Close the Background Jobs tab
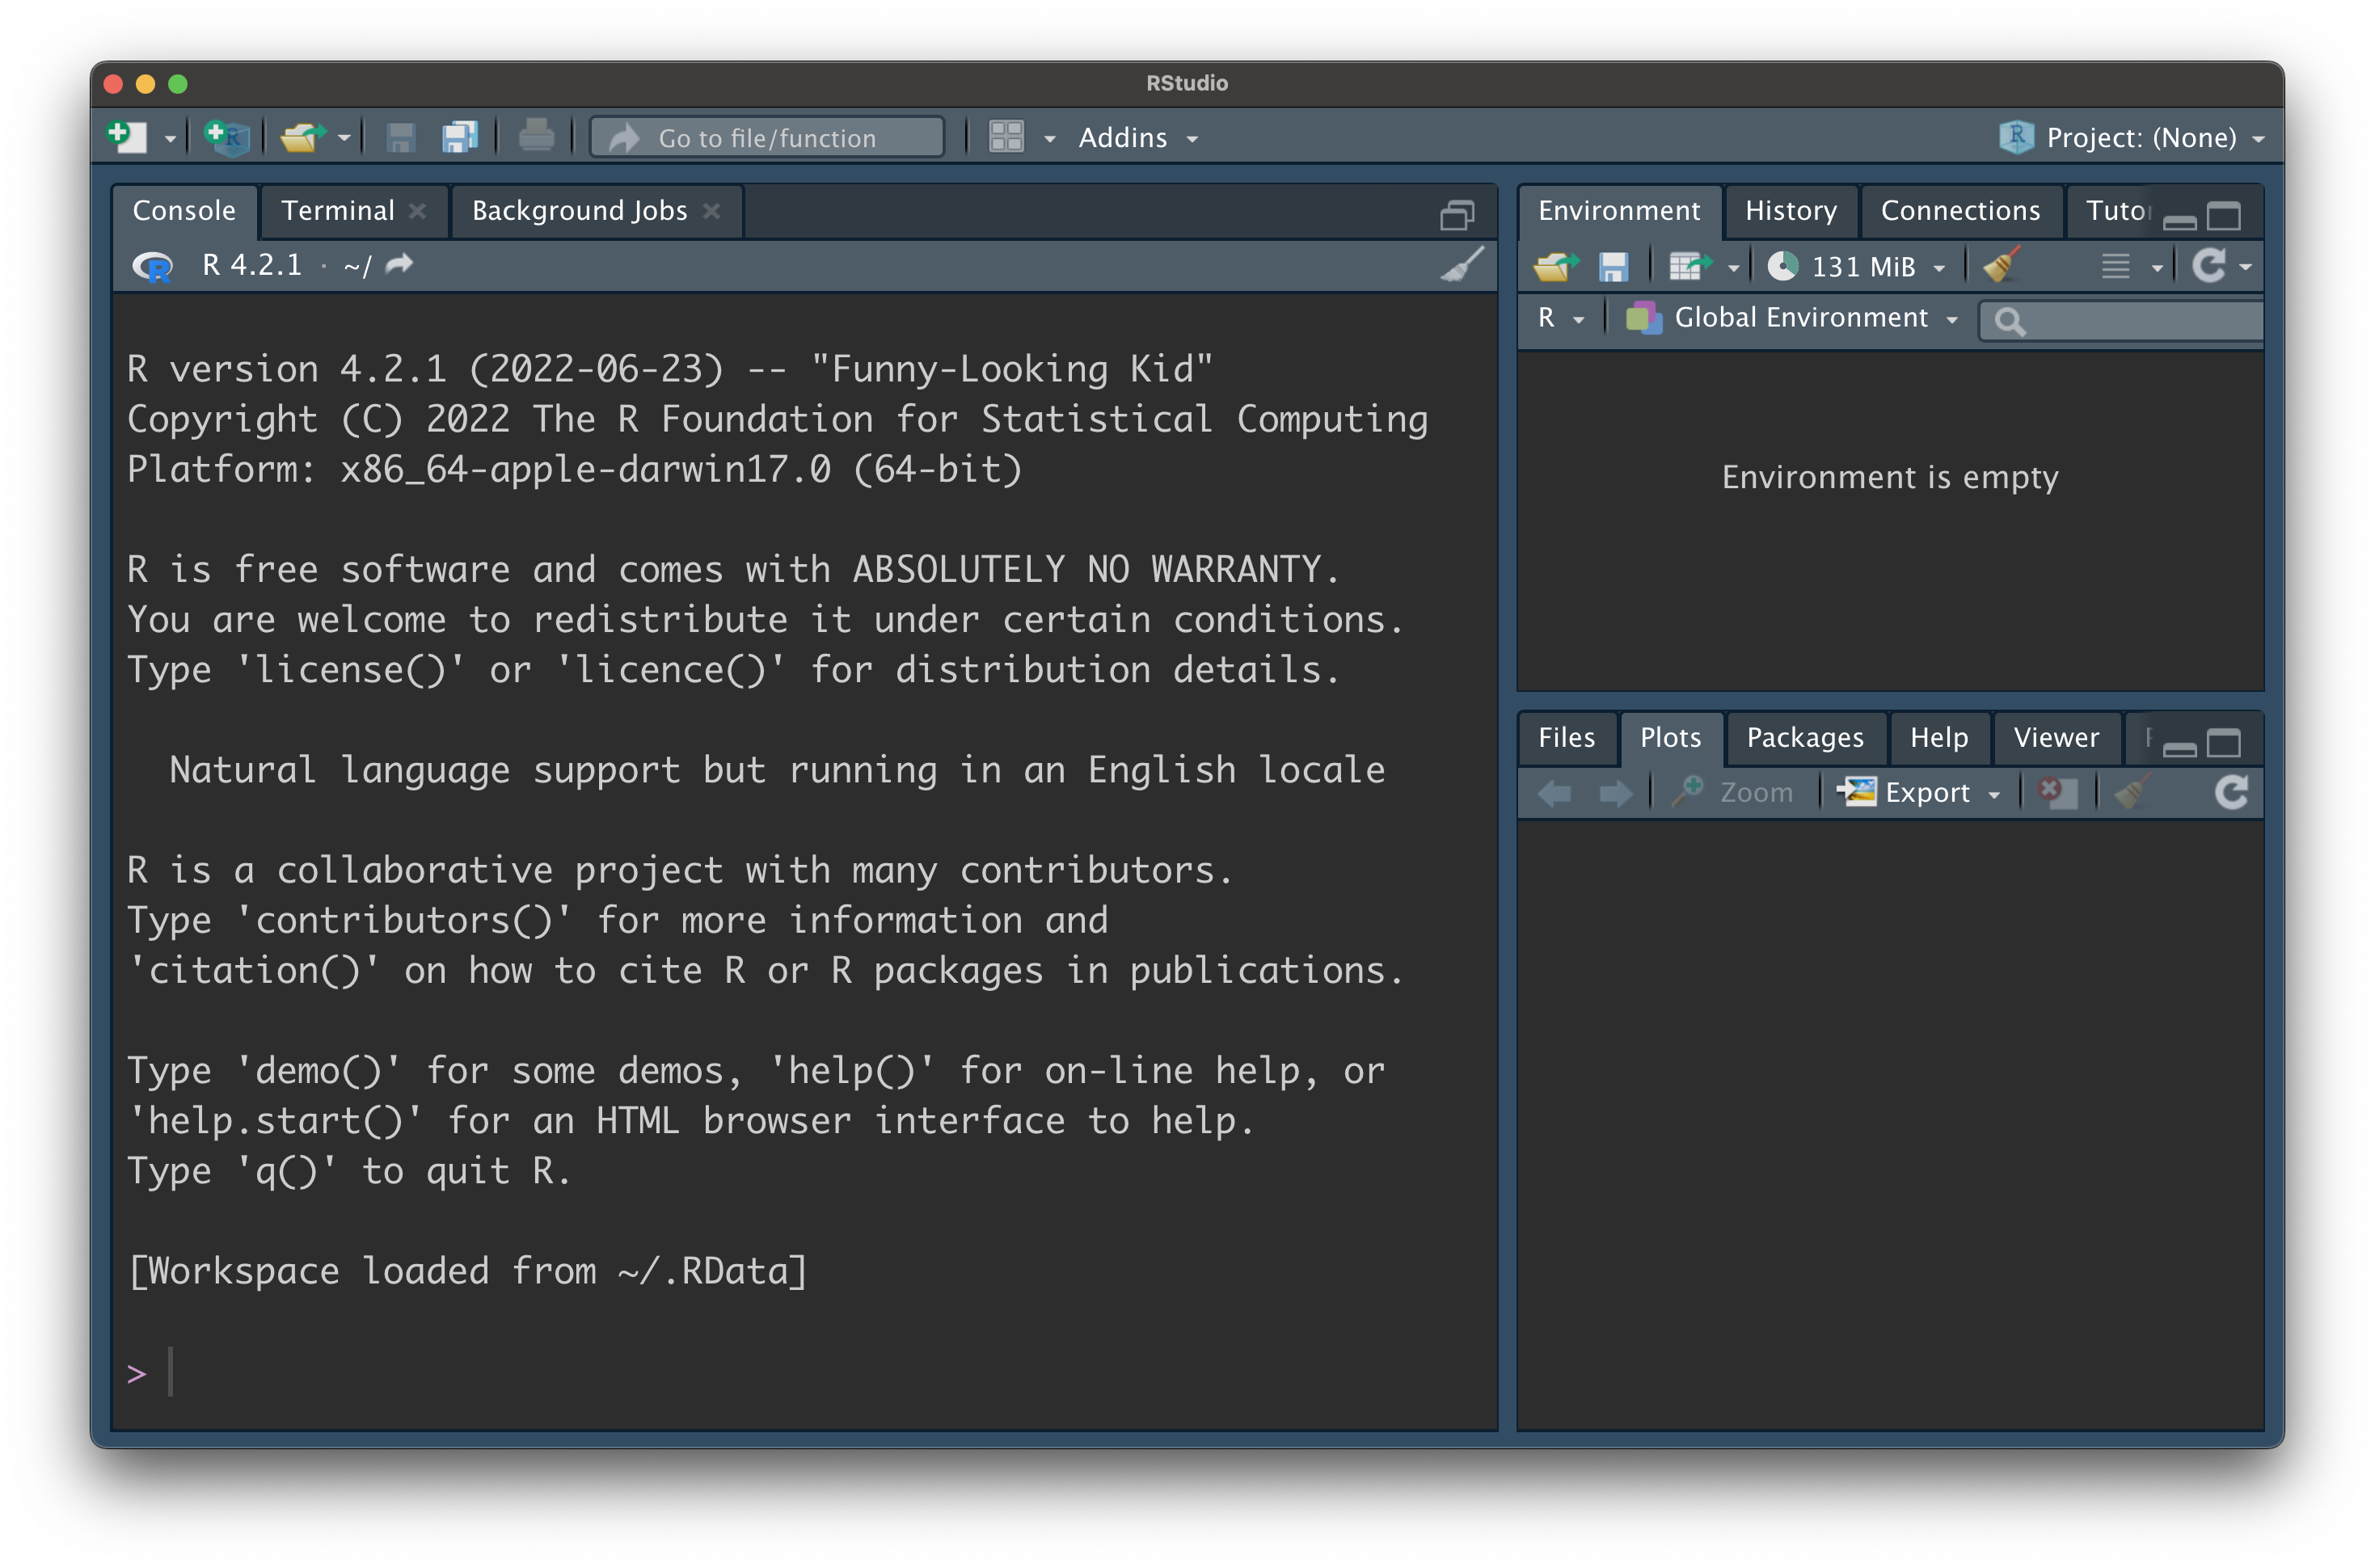 click(711, 211)
